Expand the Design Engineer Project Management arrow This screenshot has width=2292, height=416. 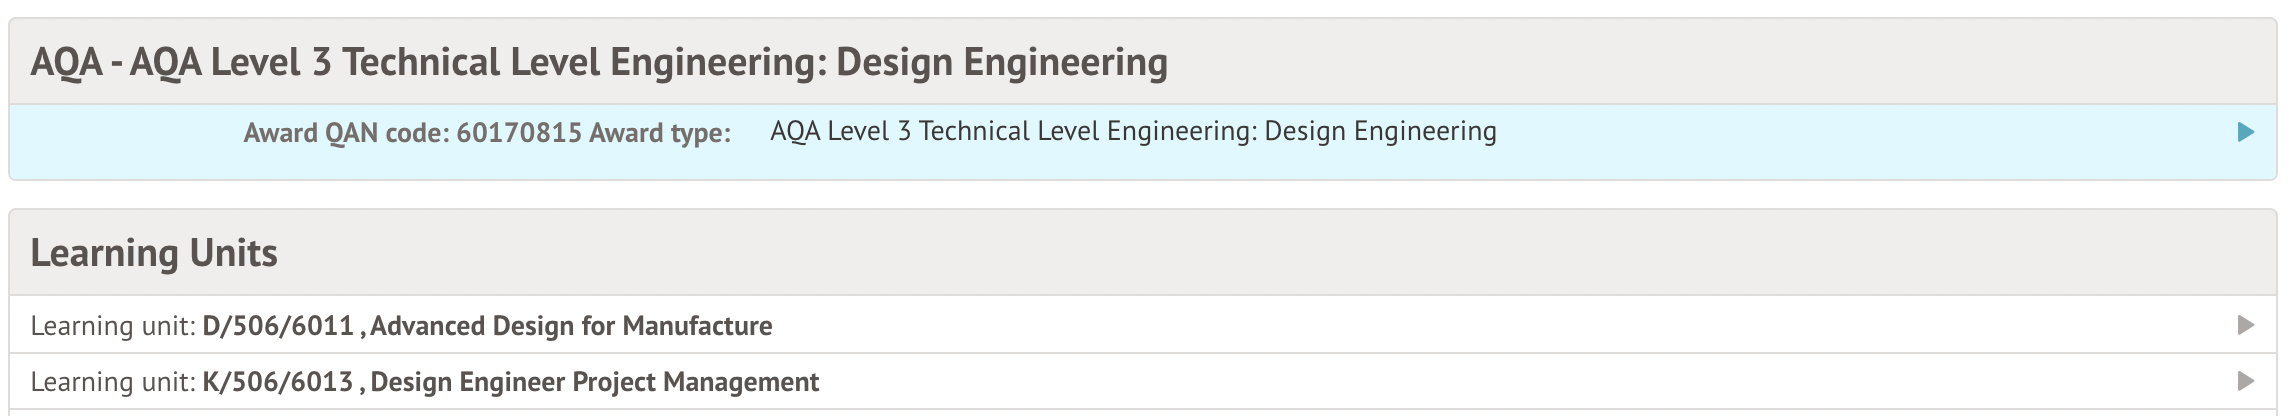pos(2245,381)
